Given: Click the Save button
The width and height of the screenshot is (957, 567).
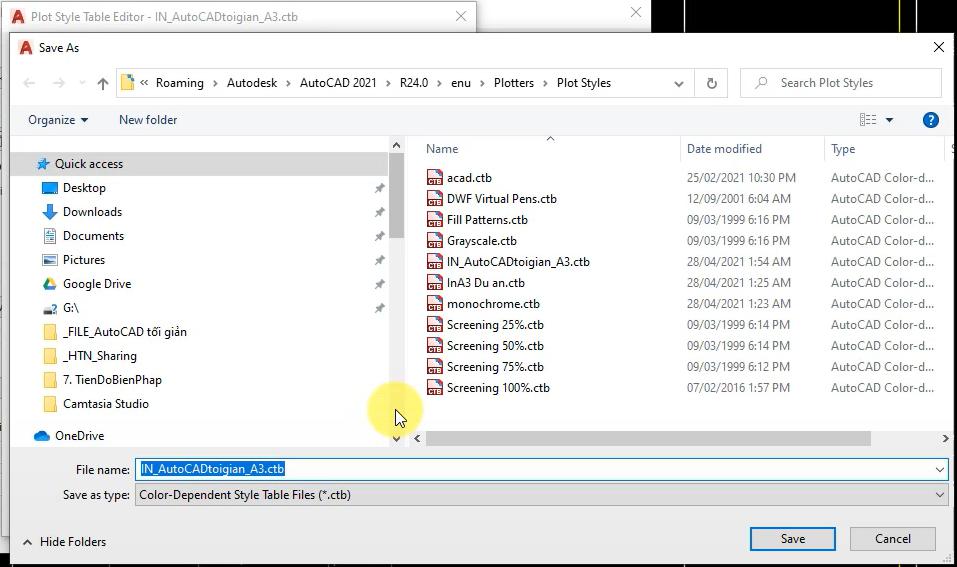Looking at the screenshot, I should (x=792, y=539).
